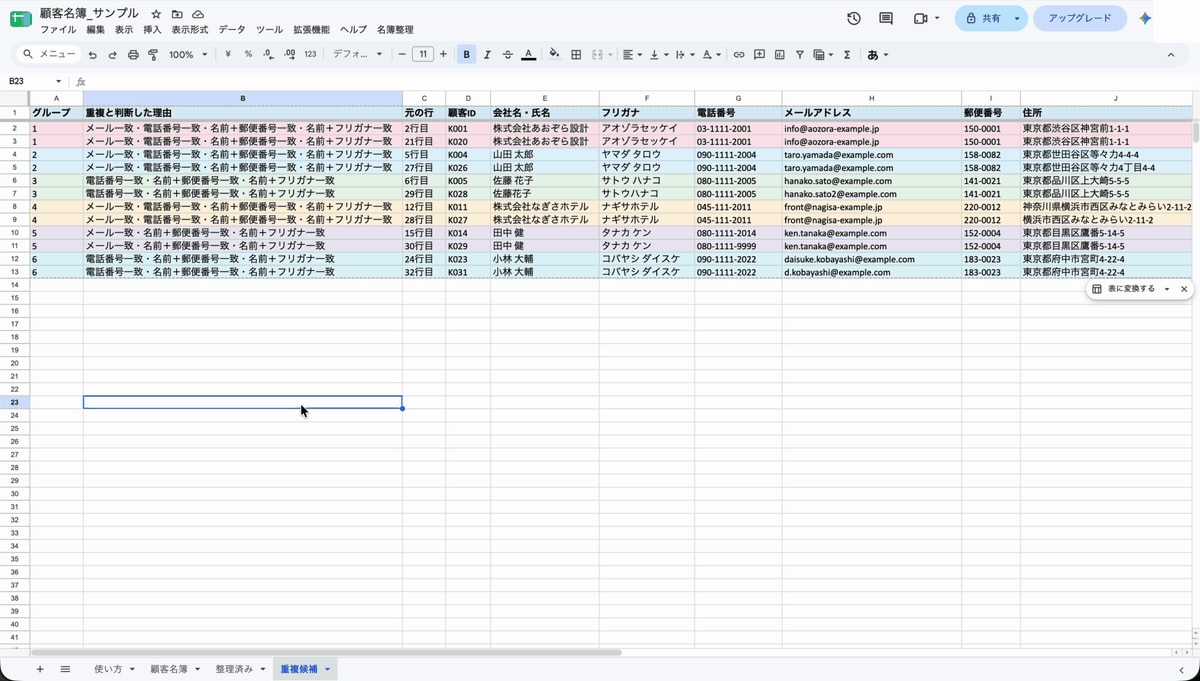Insert a link with the chain icon
Image resolution: width=1200 pixels, height=681 pixels.
tap(739, 55)
